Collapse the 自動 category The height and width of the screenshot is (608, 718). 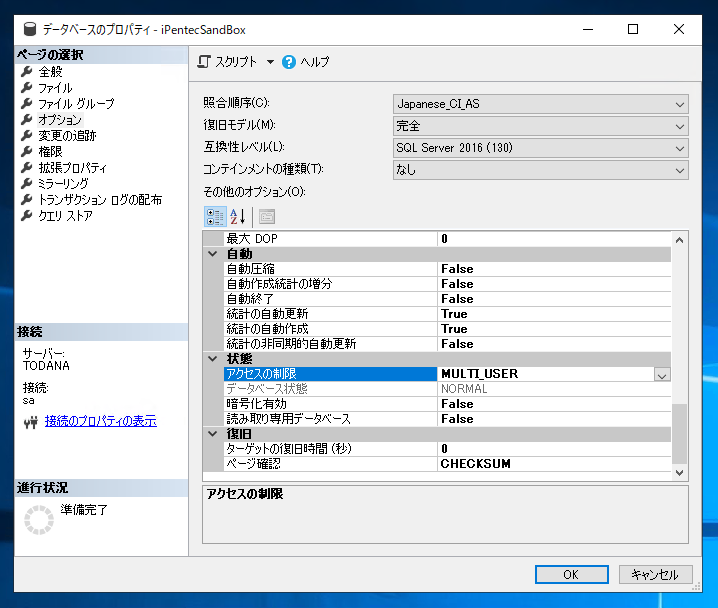pyautogui.click(x=213, y=254)
